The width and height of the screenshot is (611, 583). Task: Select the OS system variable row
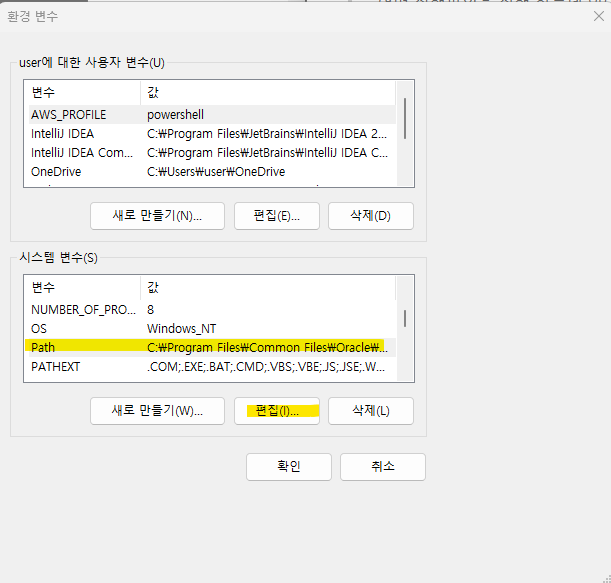click(212, 329)
